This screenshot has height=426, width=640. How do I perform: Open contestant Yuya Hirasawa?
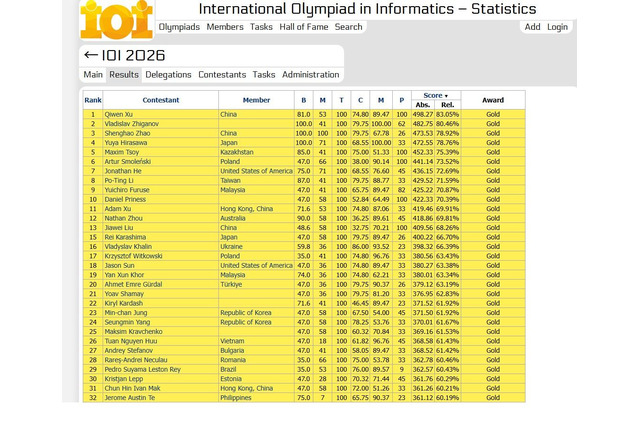click(x=126, y=142)
